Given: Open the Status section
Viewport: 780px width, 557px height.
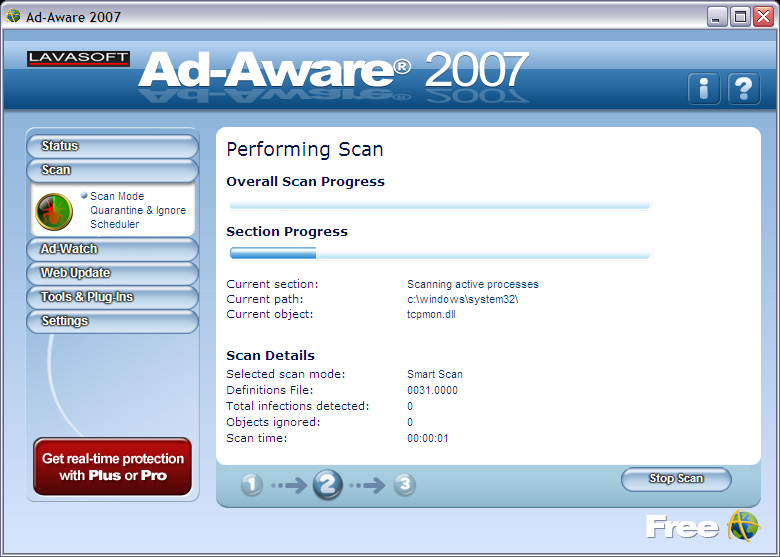Looking at the screenshot, I should 112,146.
